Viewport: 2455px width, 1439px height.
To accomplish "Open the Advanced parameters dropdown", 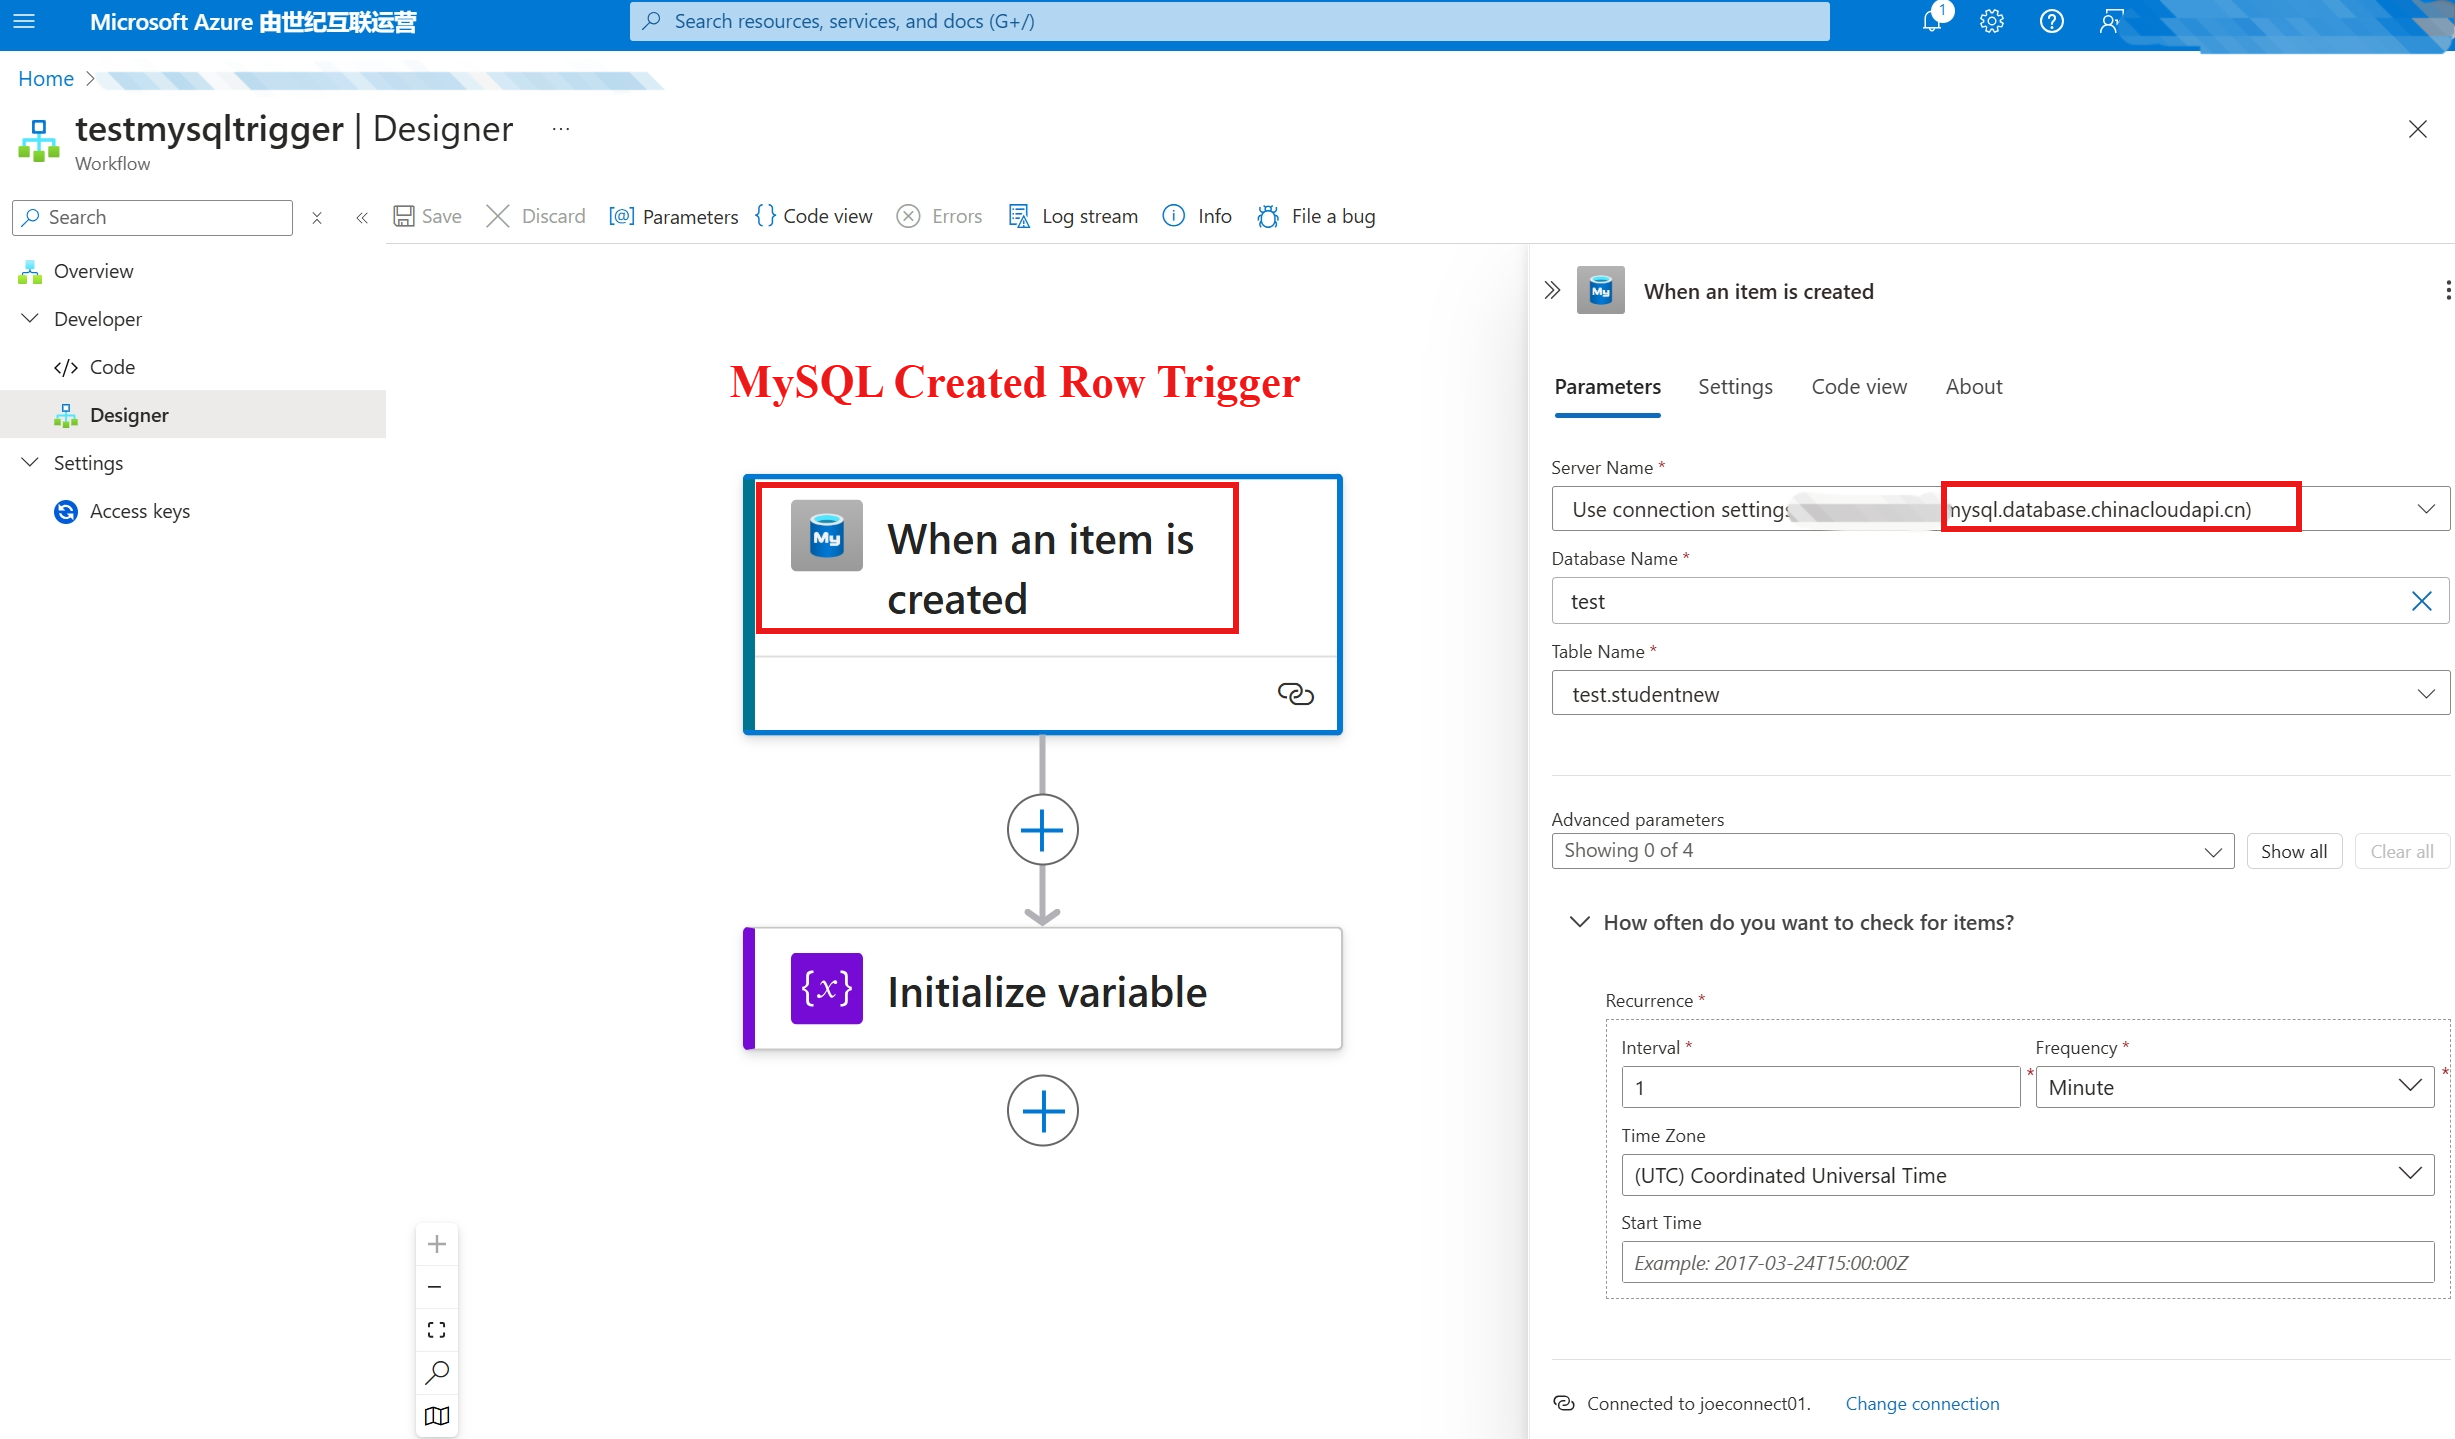I will tap(1892, 851).
